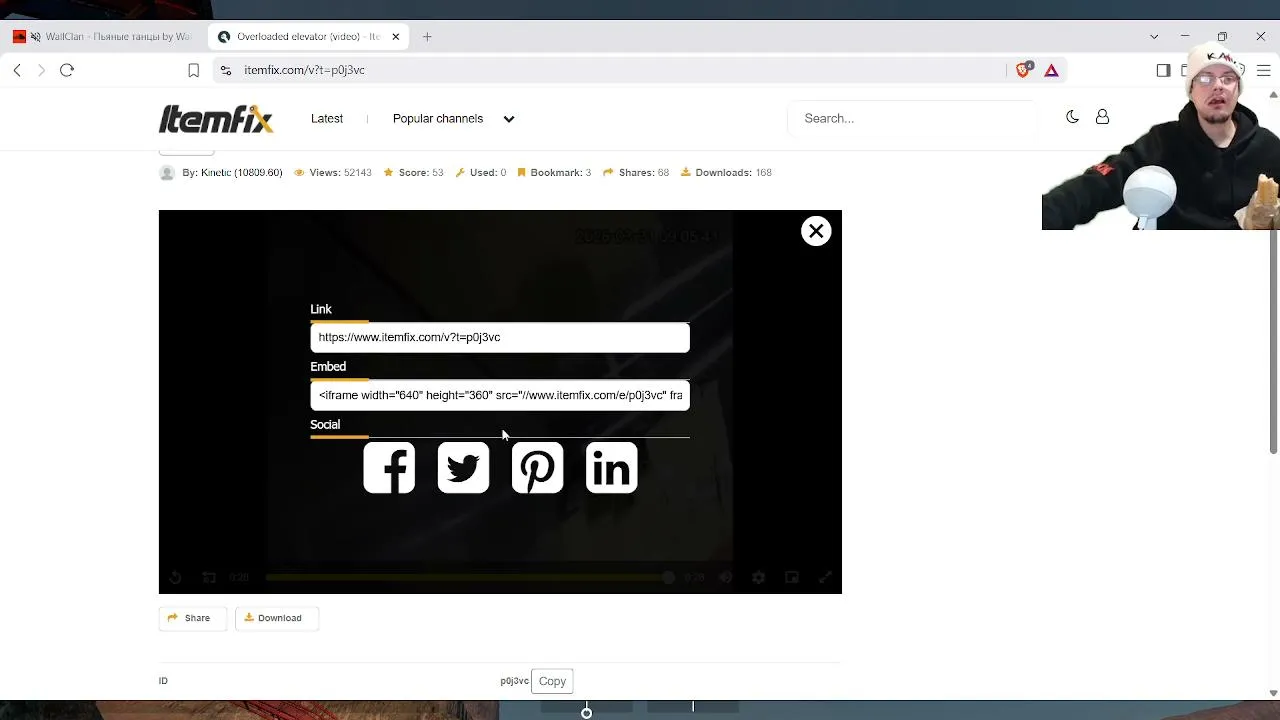Click the Share button below the video
This screenshot has height=720, width=1280.
(192, 618)
